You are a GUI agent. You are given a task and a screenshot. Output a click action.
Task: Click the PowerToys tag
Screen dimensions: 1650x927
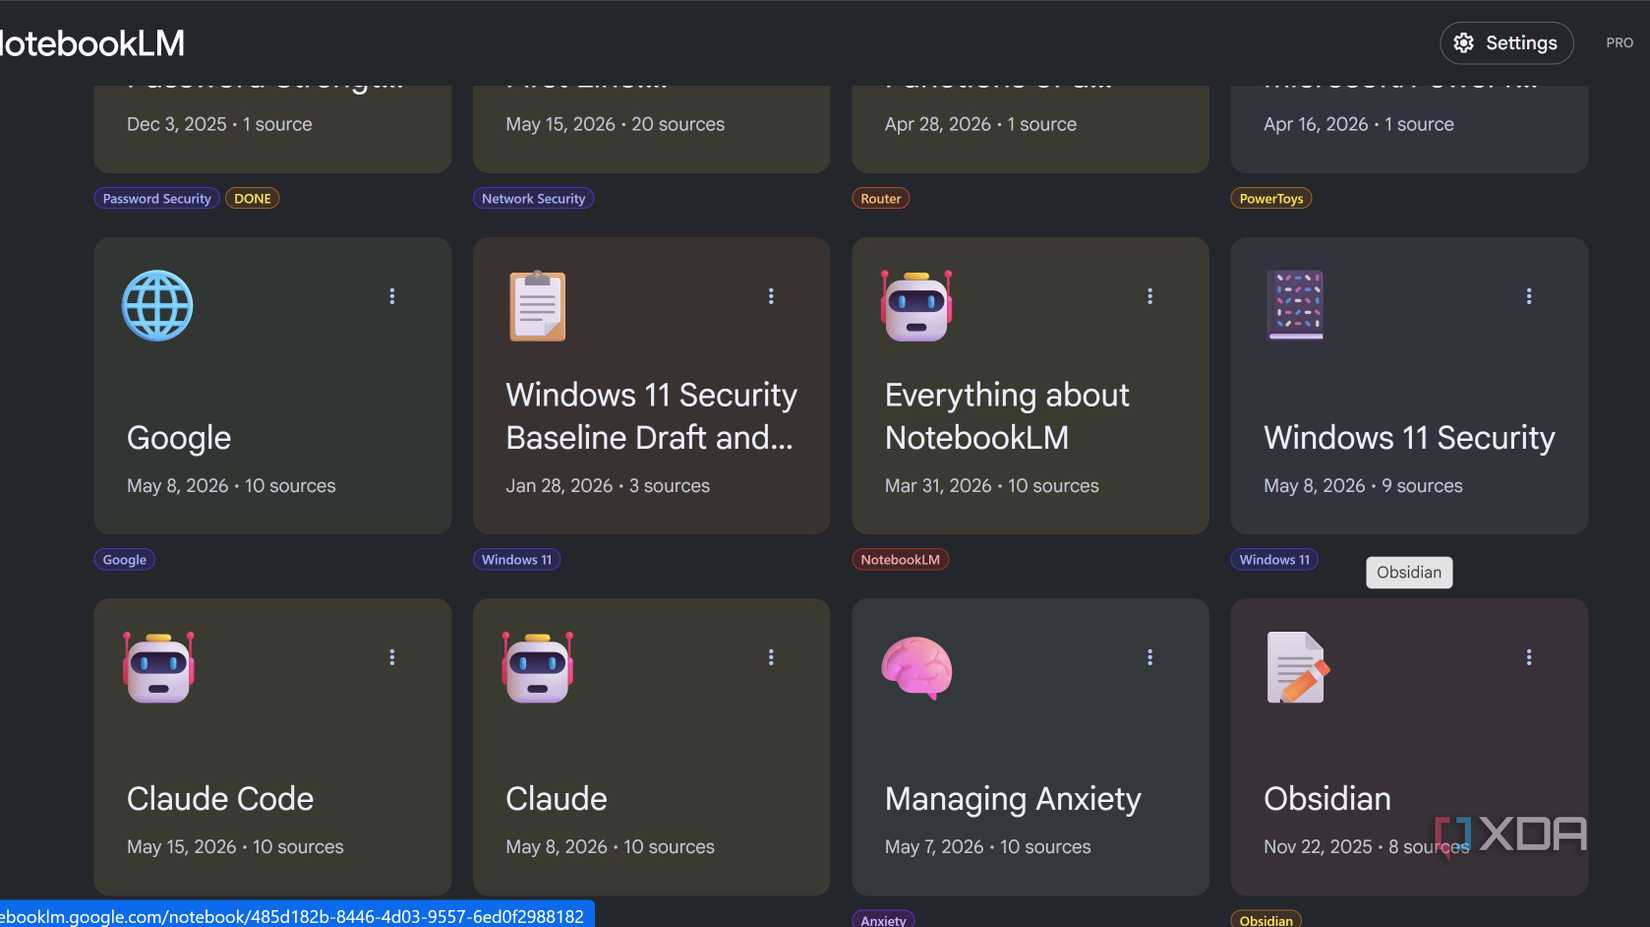1271,198
